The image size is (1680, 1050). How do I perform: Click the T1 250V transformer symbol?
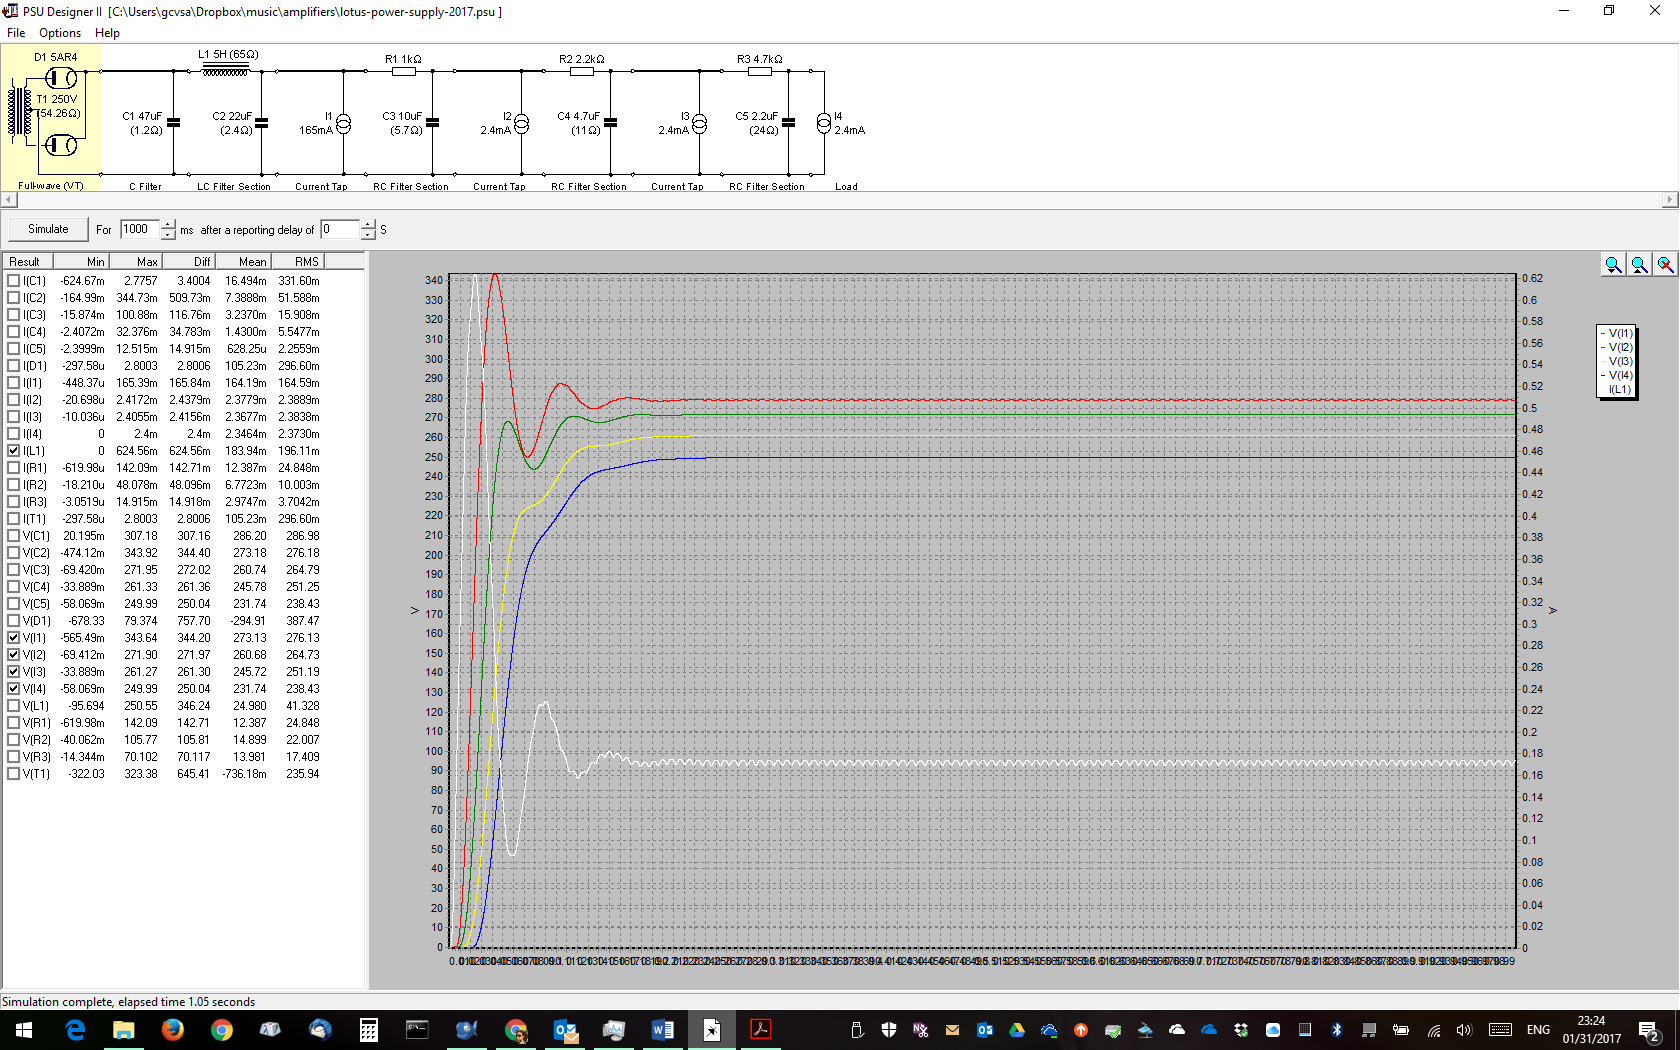click(20, 111)
